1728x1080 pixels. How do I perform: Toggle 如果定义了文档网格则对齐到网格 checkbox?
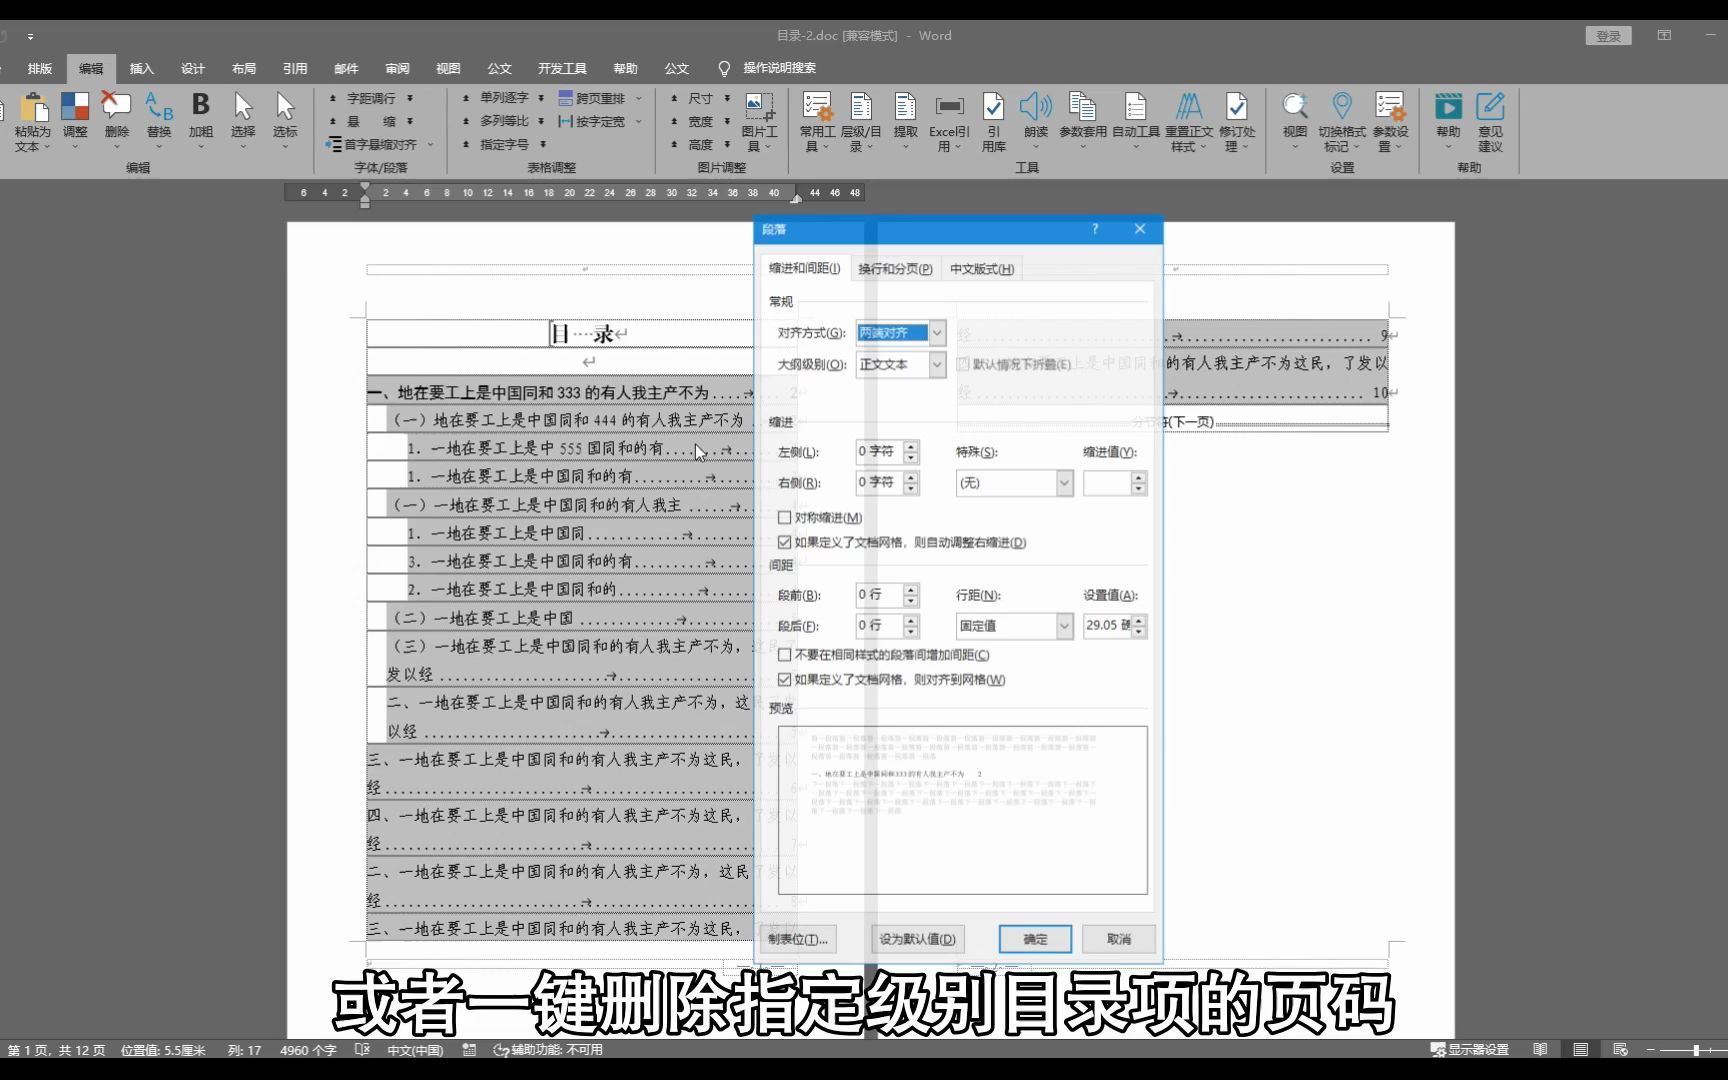(x=785, y=679)
